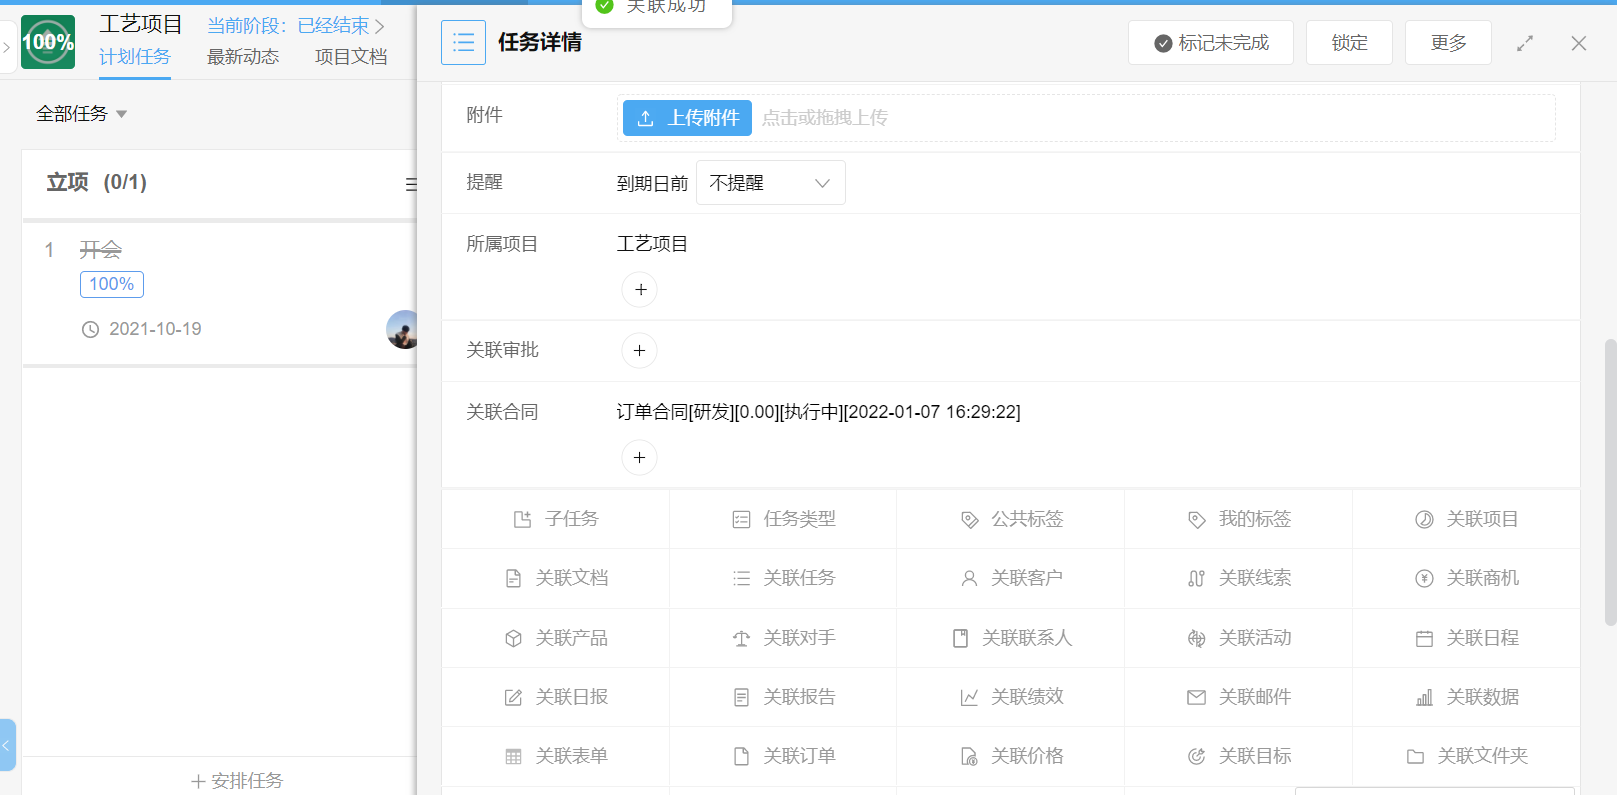Click the 上传附件 upload button

tap(687, 118)
